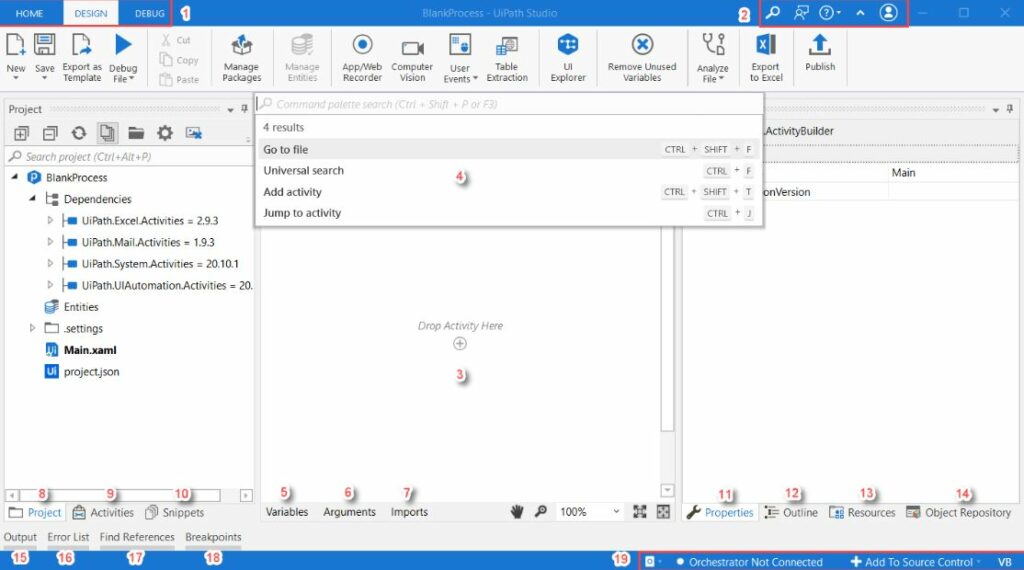Expand all in the Project panel
This screenshot has height=570, width=1024.
point(21,133)
